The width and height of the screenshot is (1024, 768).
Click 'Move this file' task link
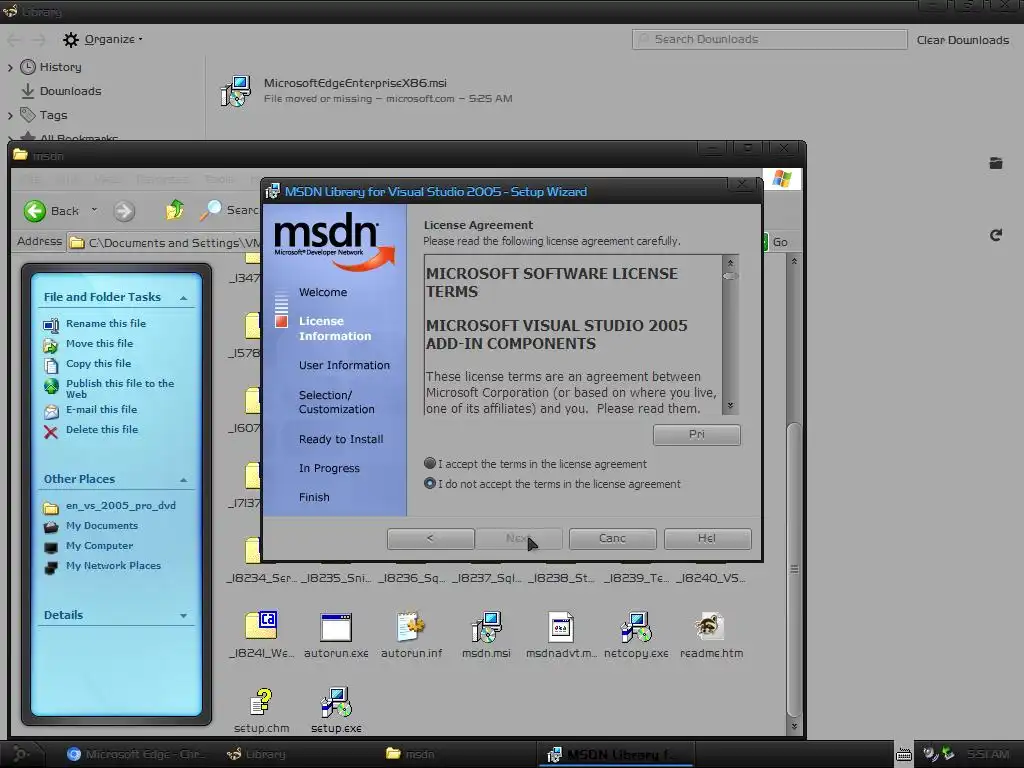[99, 344]
